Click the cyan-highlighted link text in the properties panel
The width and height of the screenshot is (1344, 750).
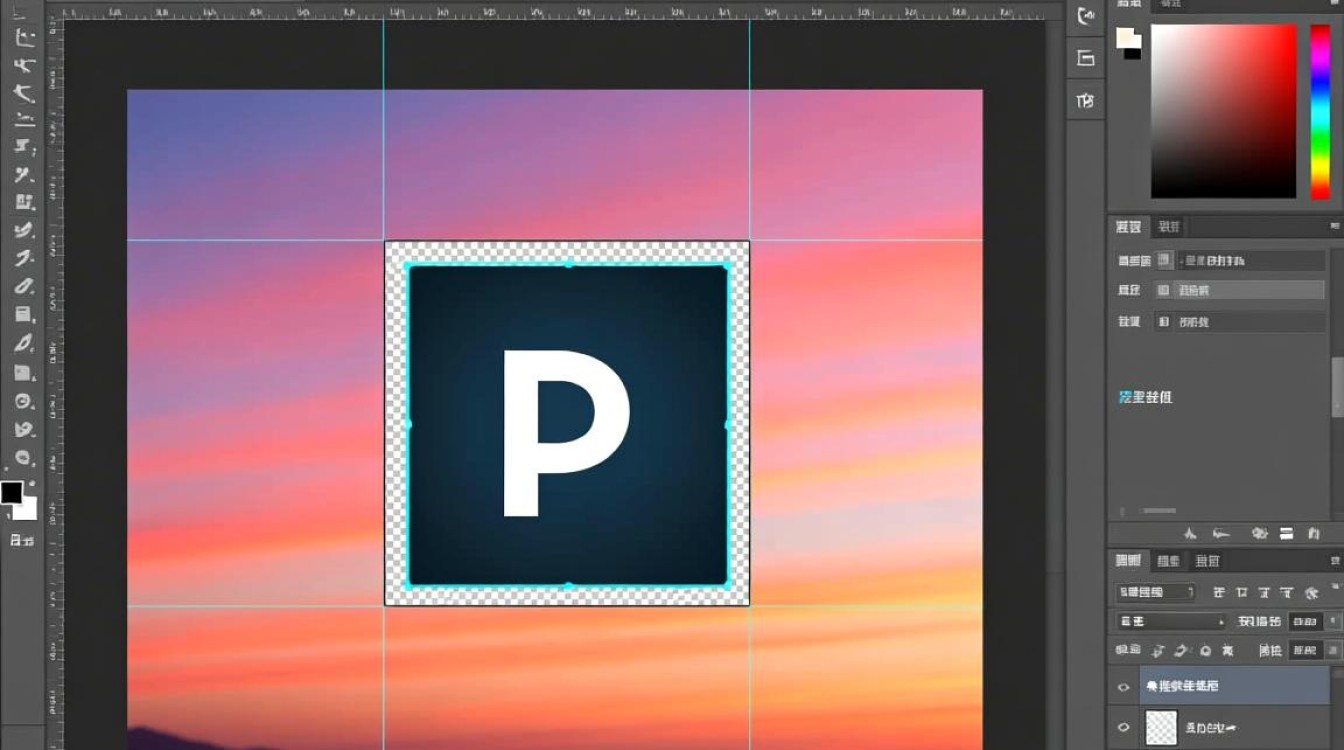(1145, 397)
